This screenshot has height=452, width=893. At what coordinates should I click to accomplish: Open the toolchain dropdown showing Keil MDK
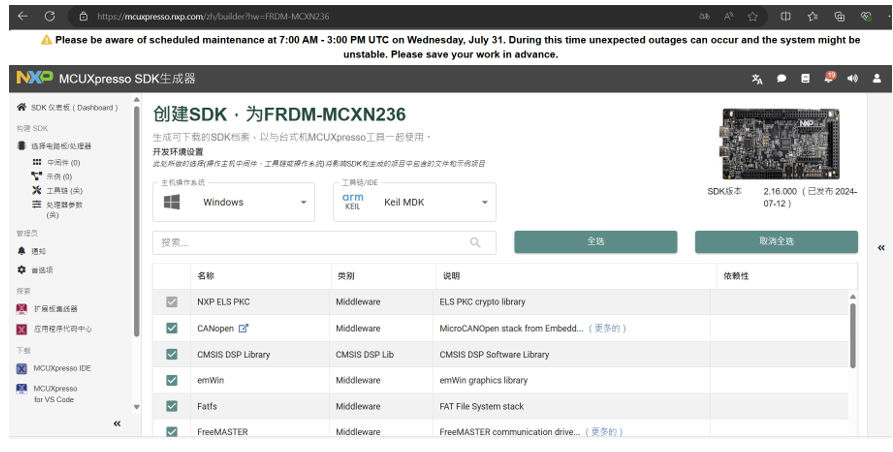[415, 202]
